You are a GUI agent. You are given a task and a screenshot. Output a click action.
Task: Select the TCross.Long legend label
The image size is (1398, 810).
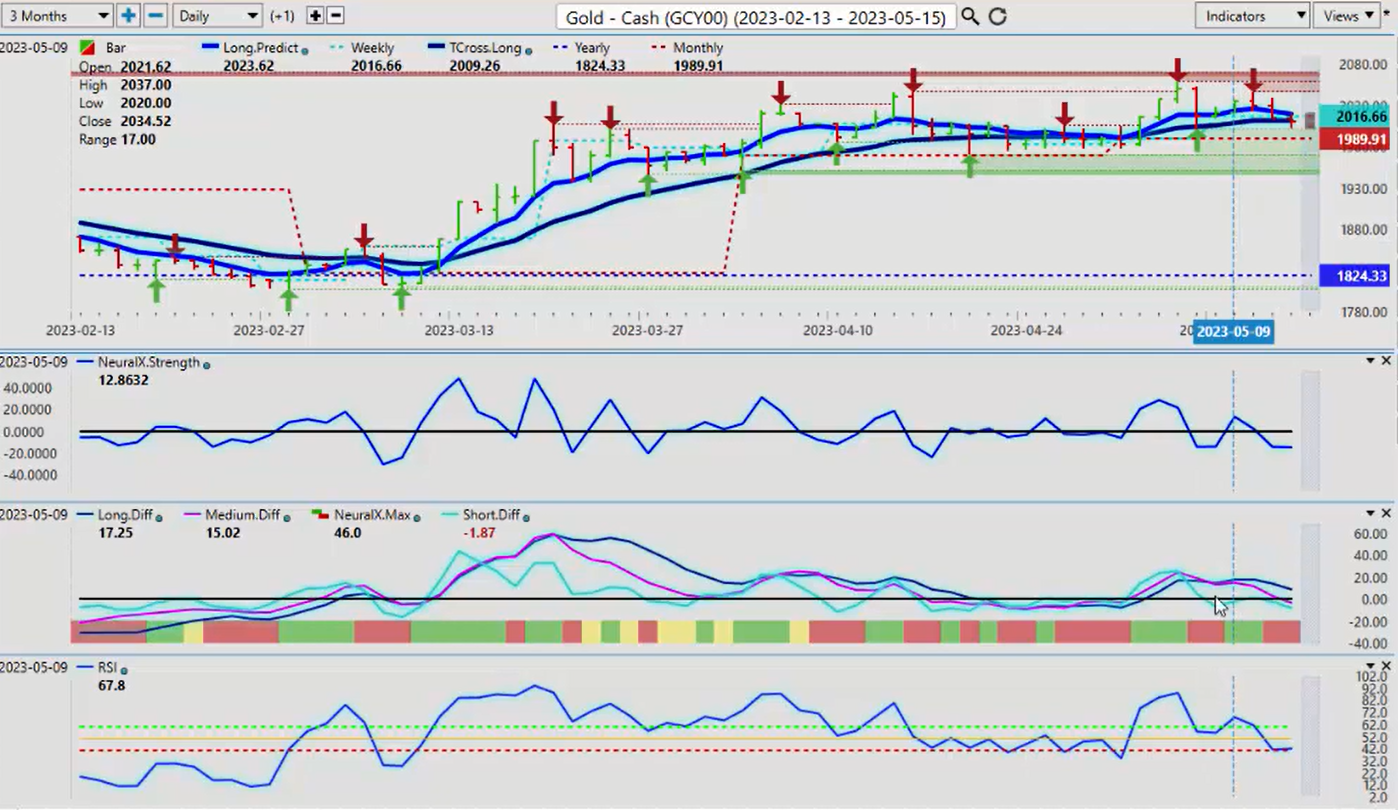point(484,48)
